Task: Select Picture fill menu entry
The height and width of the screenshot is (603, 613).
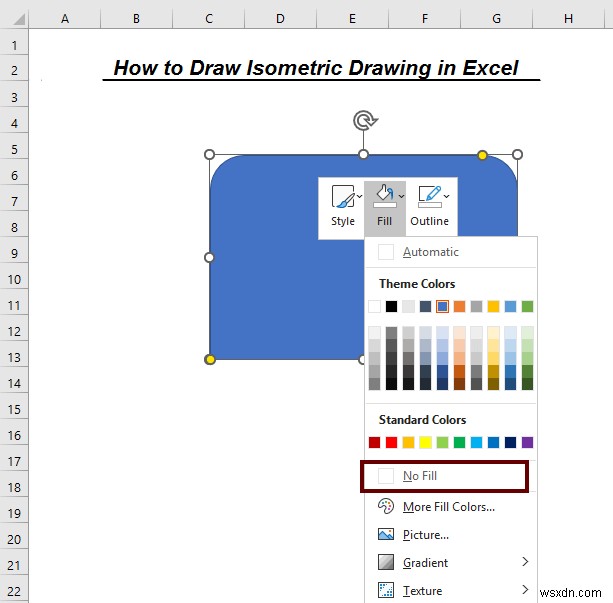Action: point(451,535)
